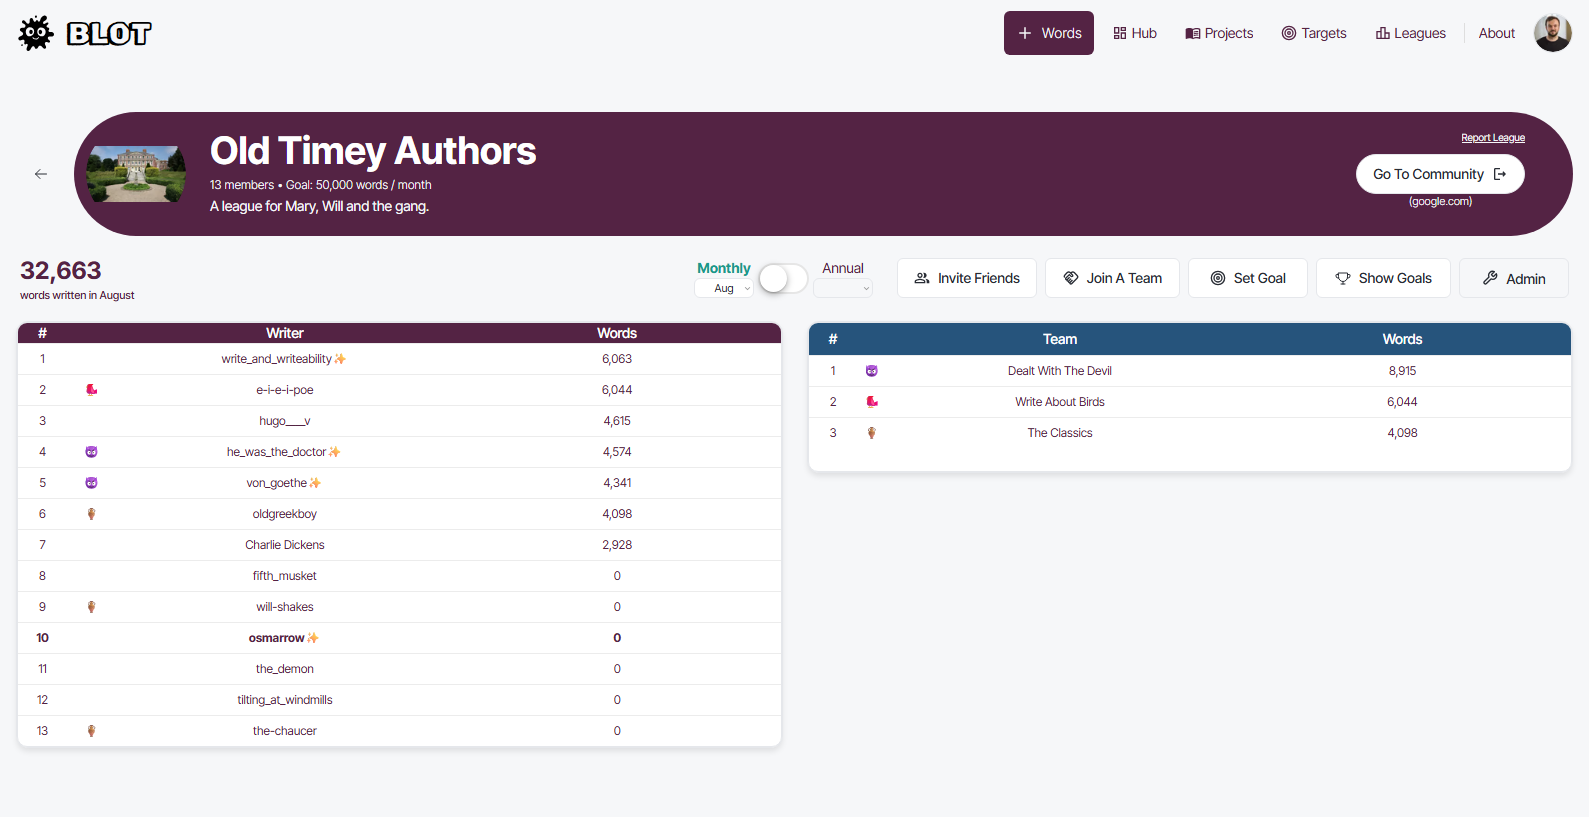
Task: Click the target icon on Set Goal
Action: 1218,278
